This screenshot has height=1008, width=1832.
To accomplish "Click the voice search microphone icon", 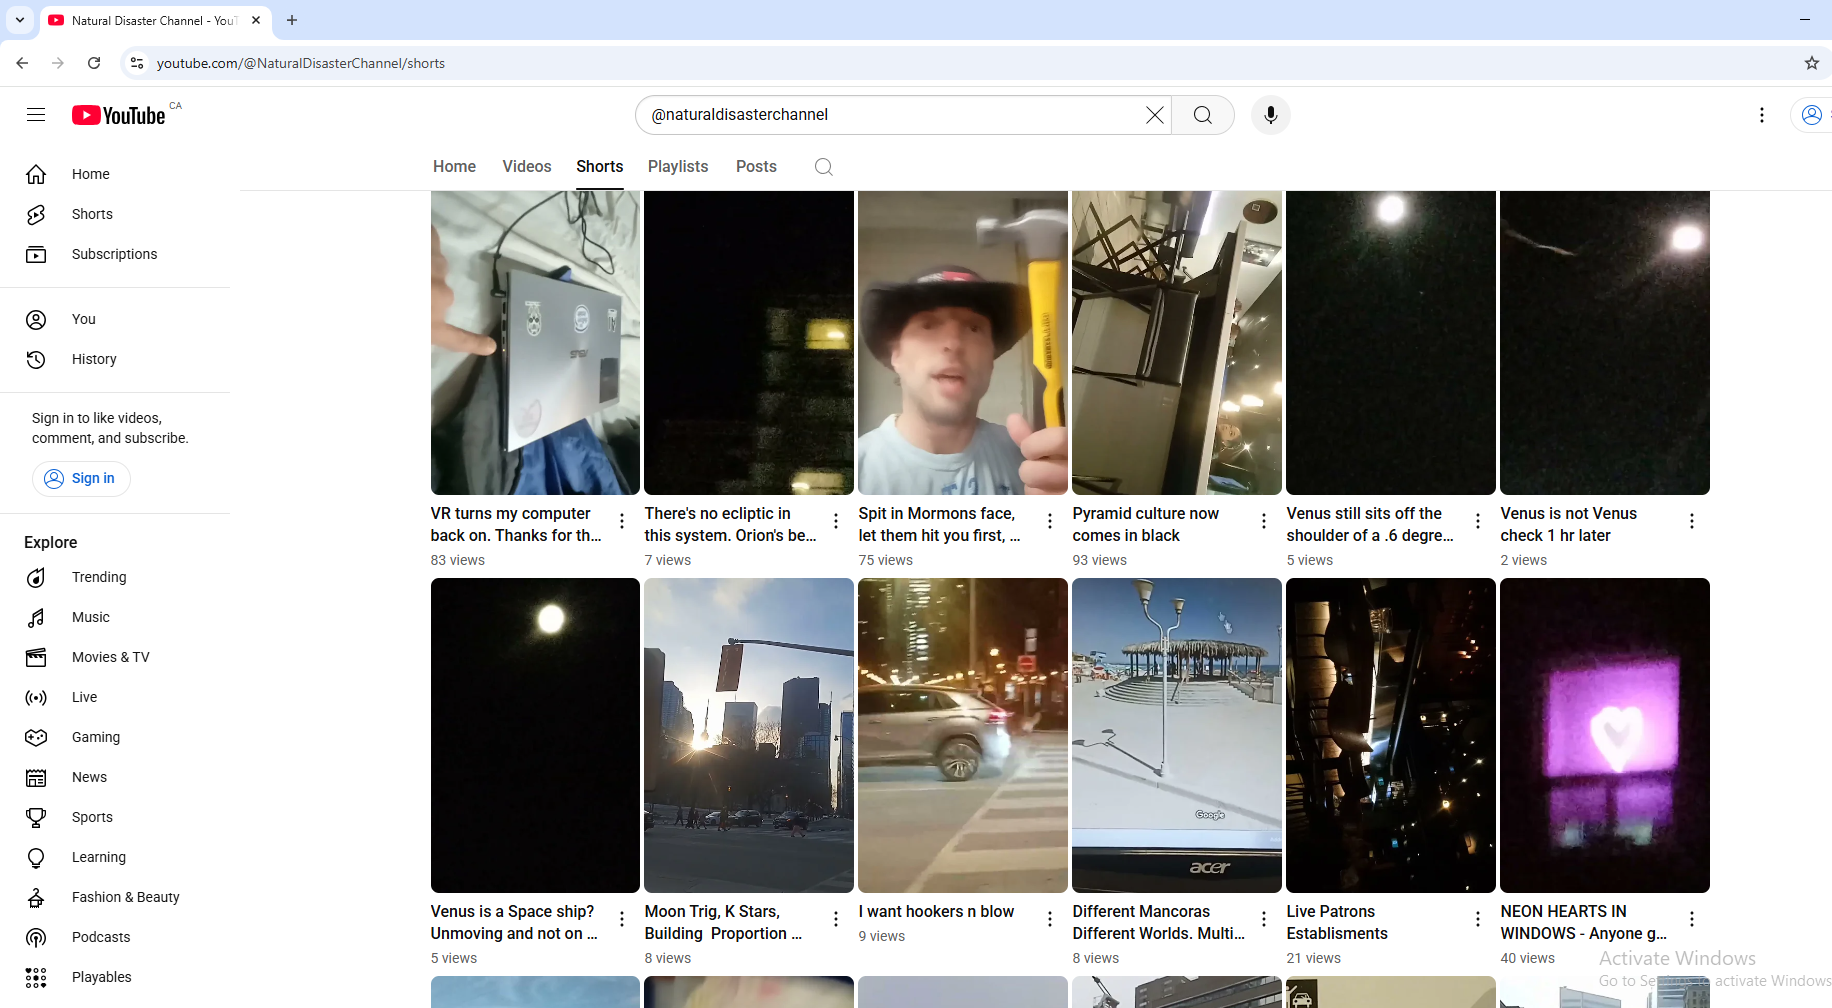I will [x=1270, y=115].
